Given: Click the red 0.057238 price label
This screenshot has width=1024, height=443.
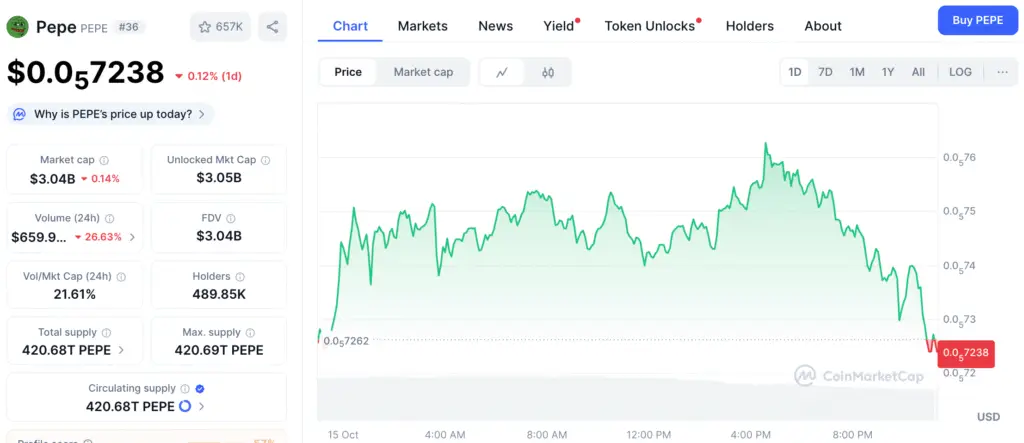Looking at the screenshot, I should 965,353.
